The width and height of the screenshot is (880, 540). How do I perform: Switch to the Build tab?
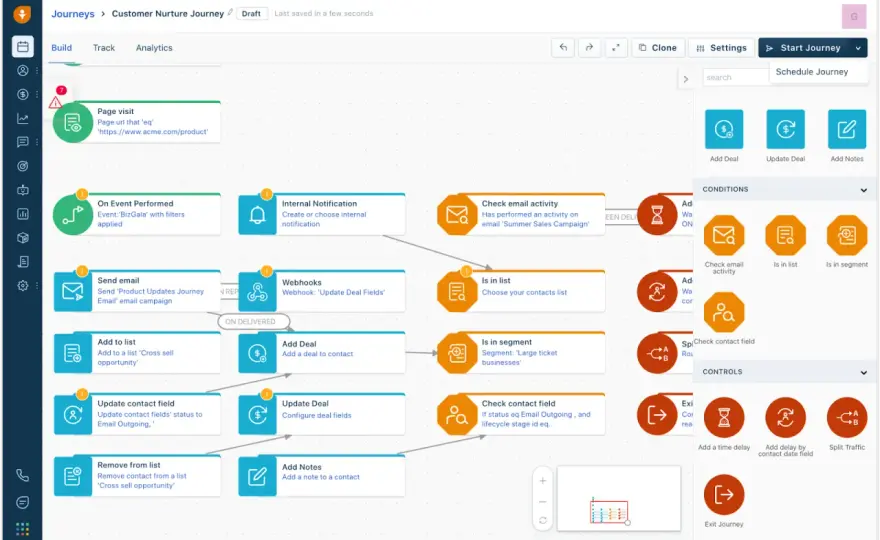tap(61, 48)
